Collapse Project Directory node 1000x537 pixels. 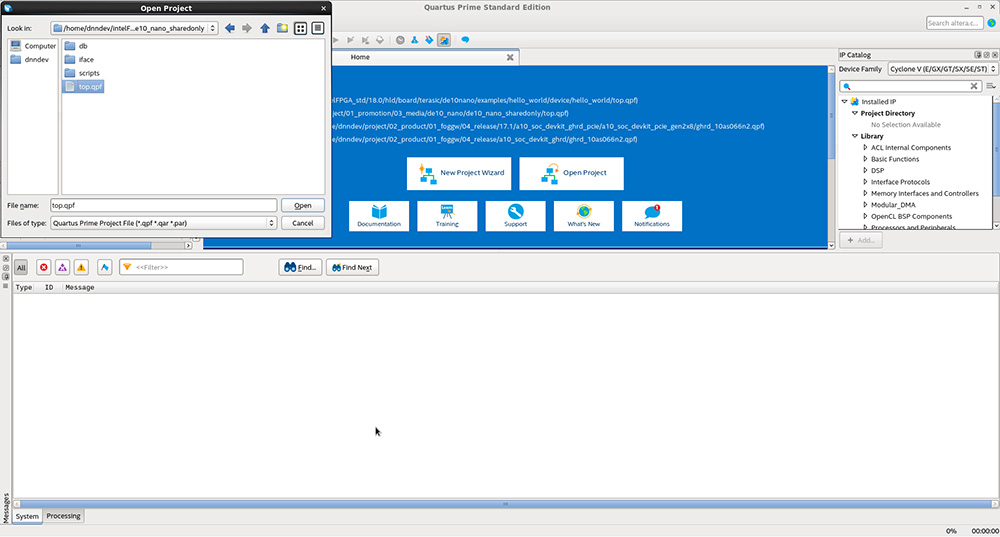pos(855,113)
